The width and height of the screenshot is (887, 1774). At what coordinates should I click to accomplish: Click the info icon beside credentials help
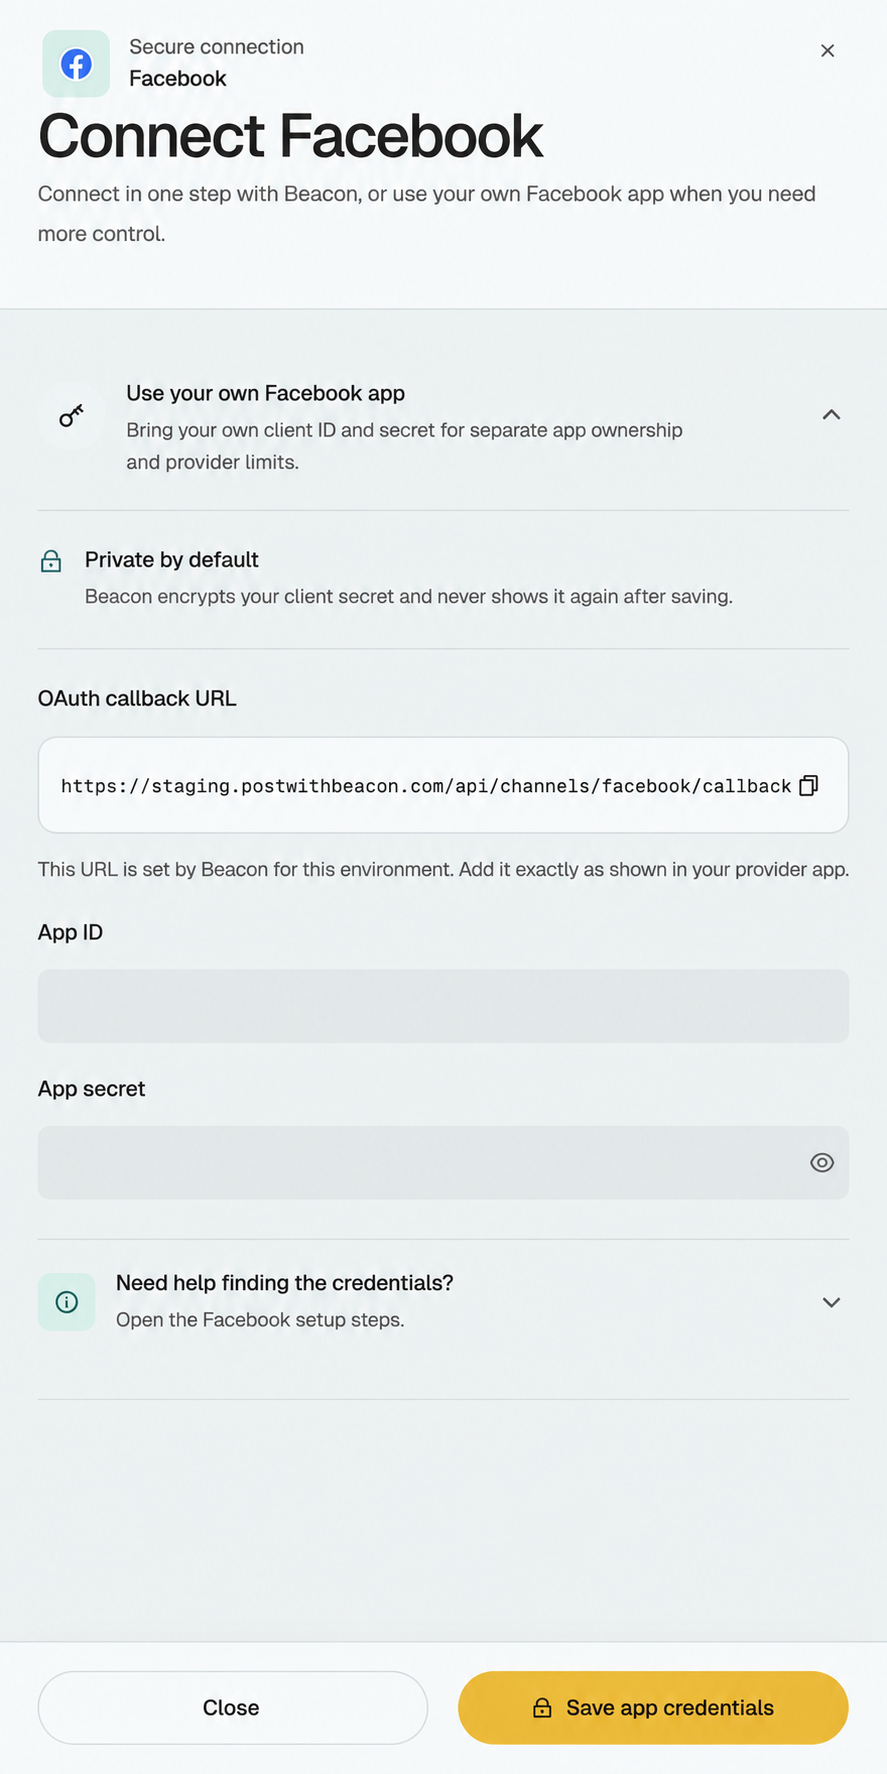[x=67, y=1302]
